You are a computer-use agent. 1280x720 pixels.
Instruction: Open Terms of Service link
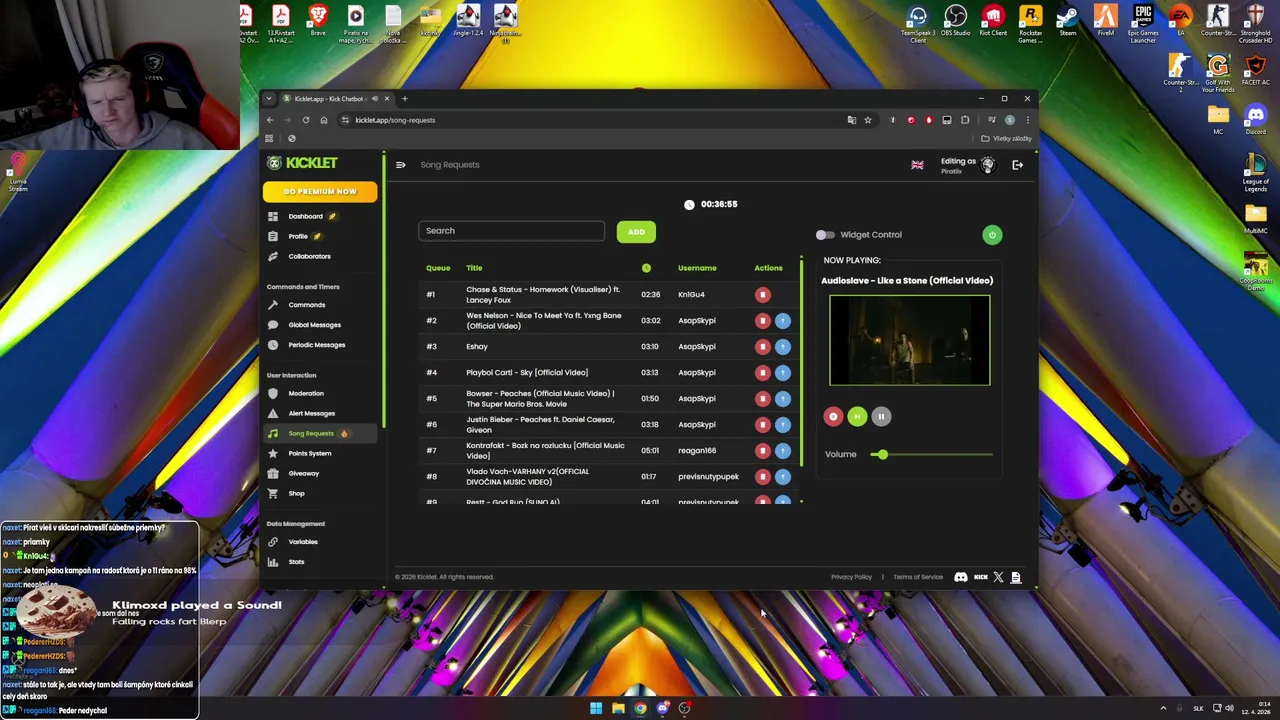coord(918,577)
